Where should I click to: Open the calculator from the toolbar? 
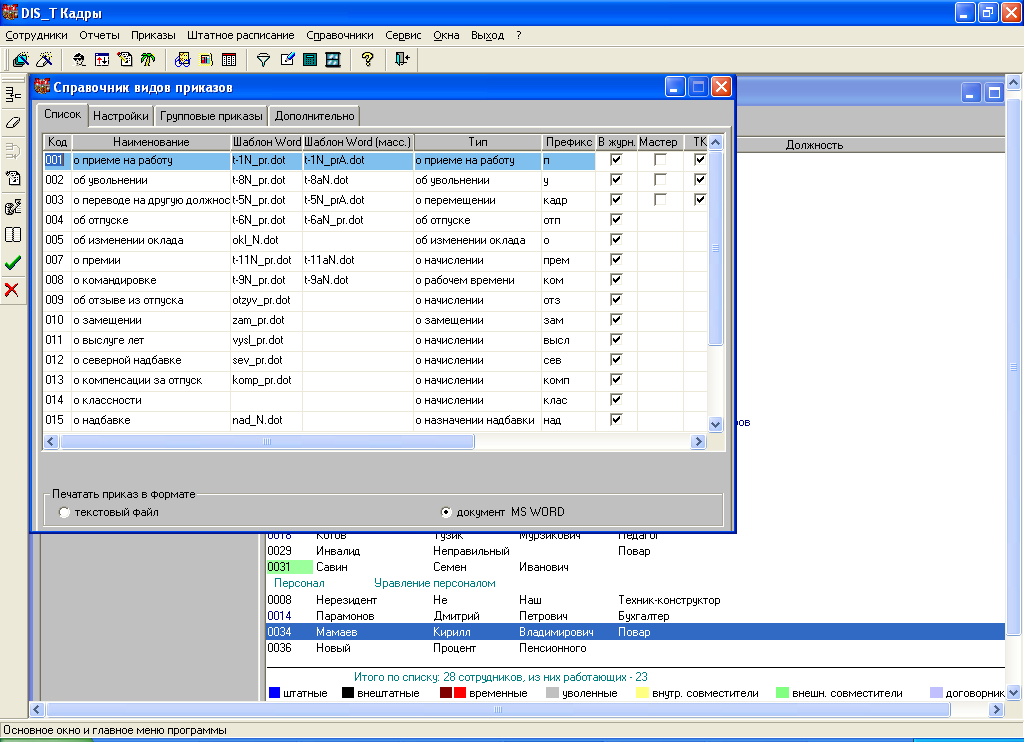[x=310, y=60]
